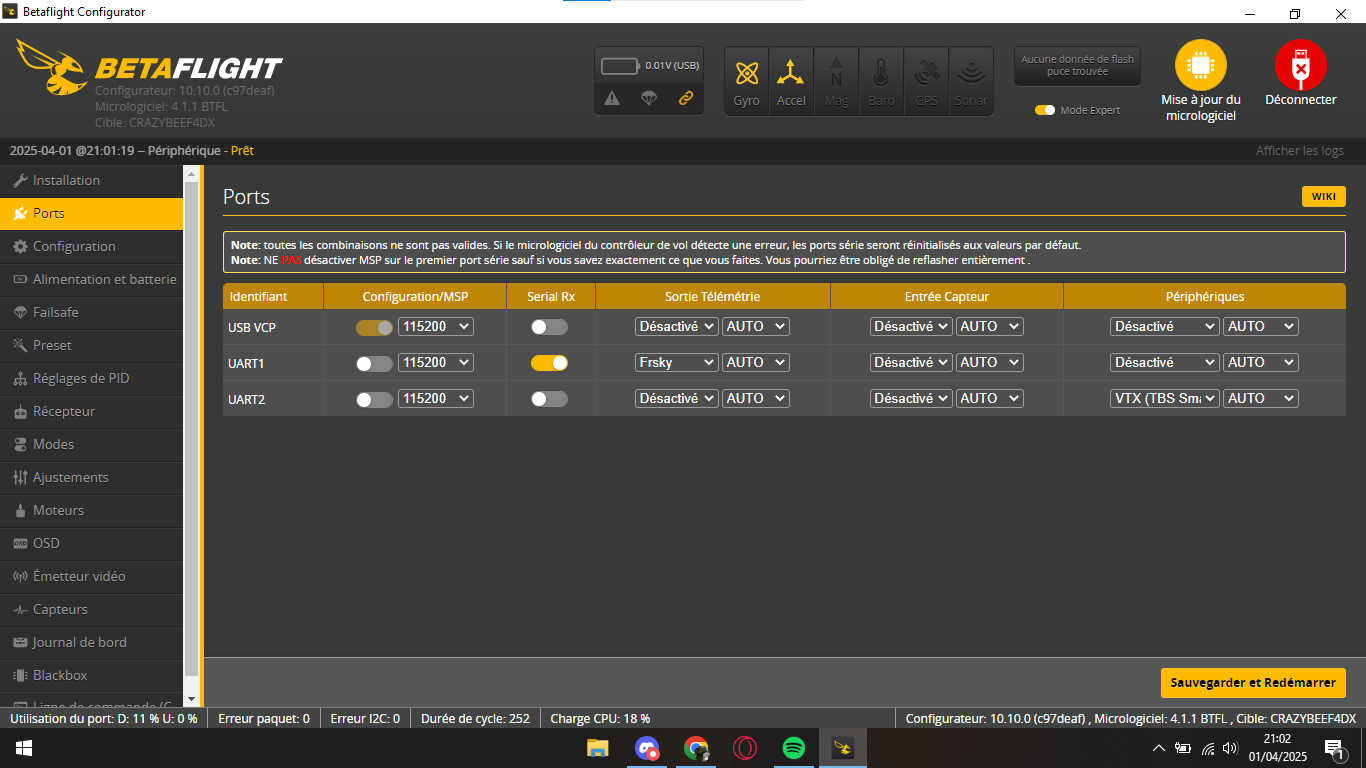Click Afficher les logs link
The height and width of the screenshot is (768, 1366).
(1299, 151)
